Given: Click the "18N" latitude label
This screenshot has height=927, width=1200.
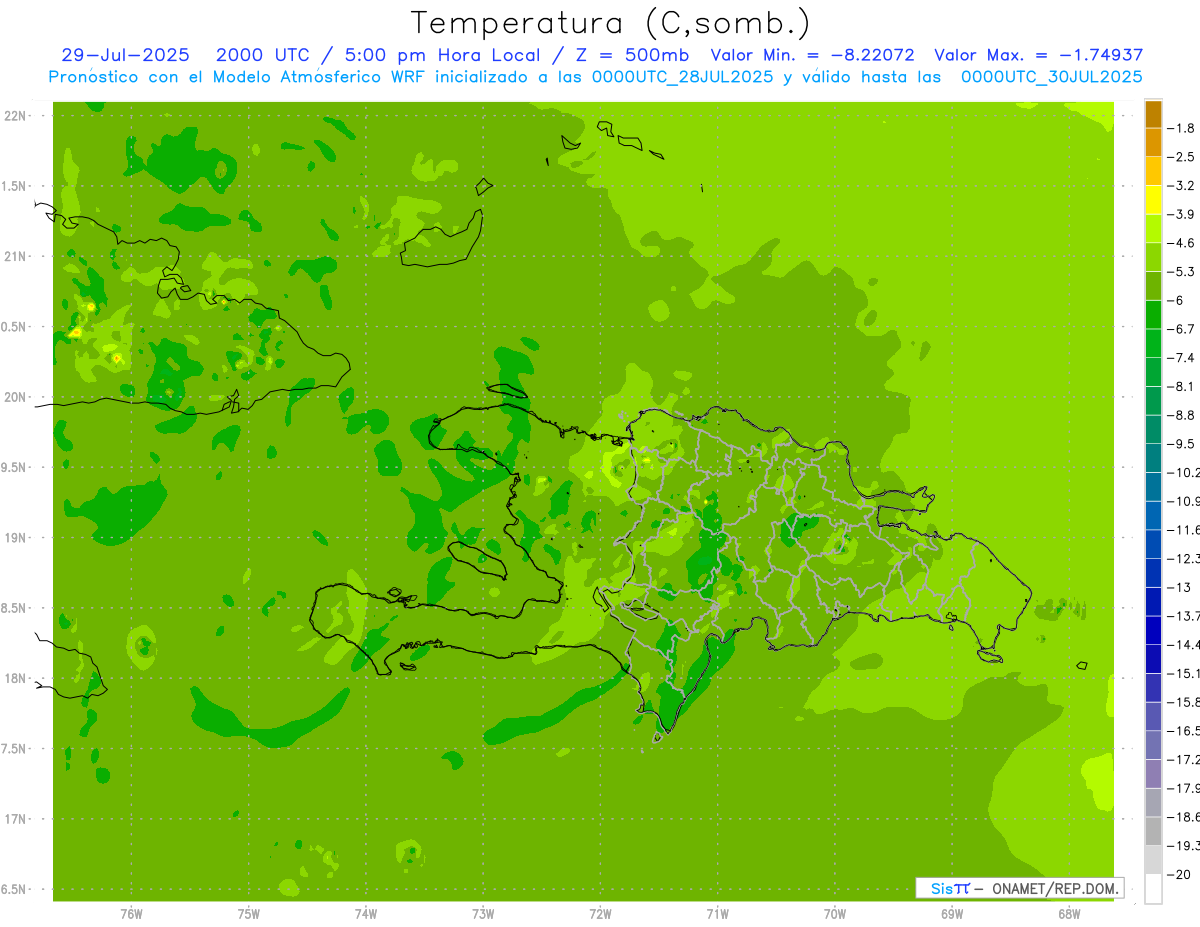Looking at the screenshot, I should point(14,678).
